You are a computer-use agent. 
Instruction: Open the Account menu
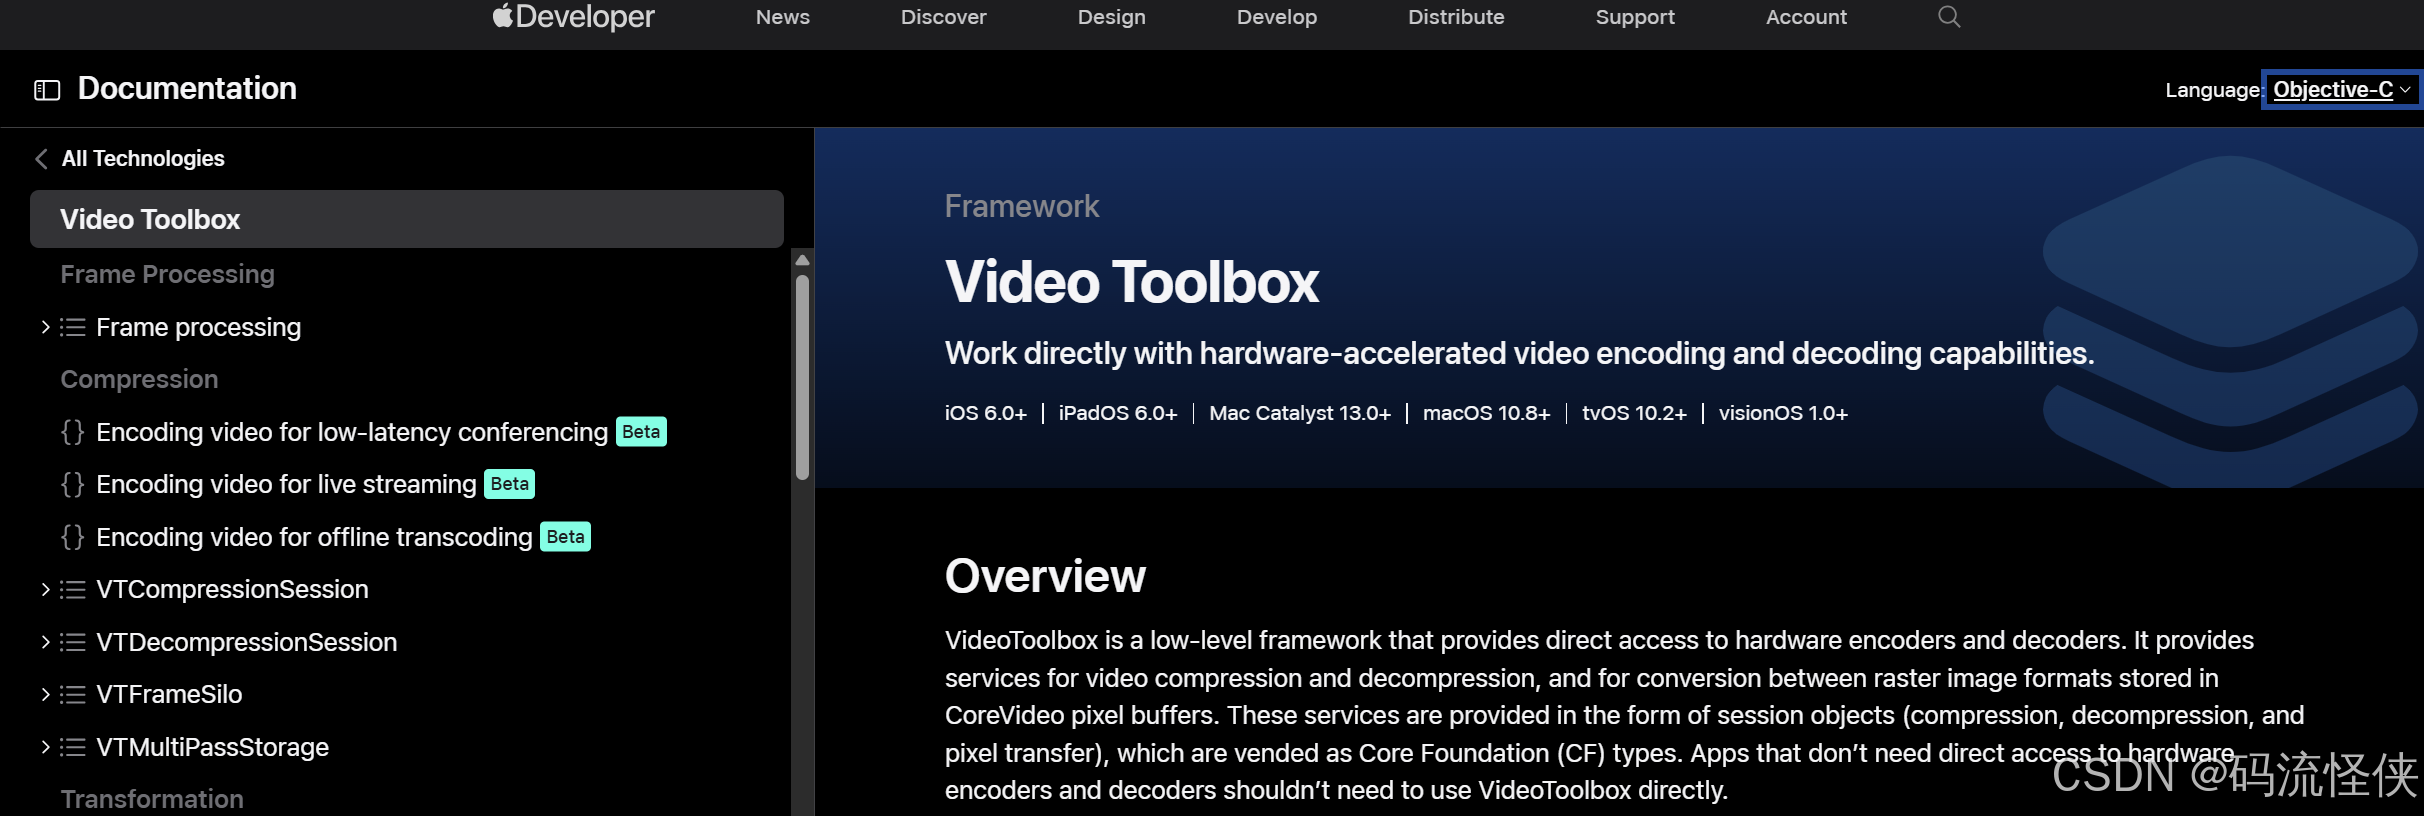pos(1806,17)
